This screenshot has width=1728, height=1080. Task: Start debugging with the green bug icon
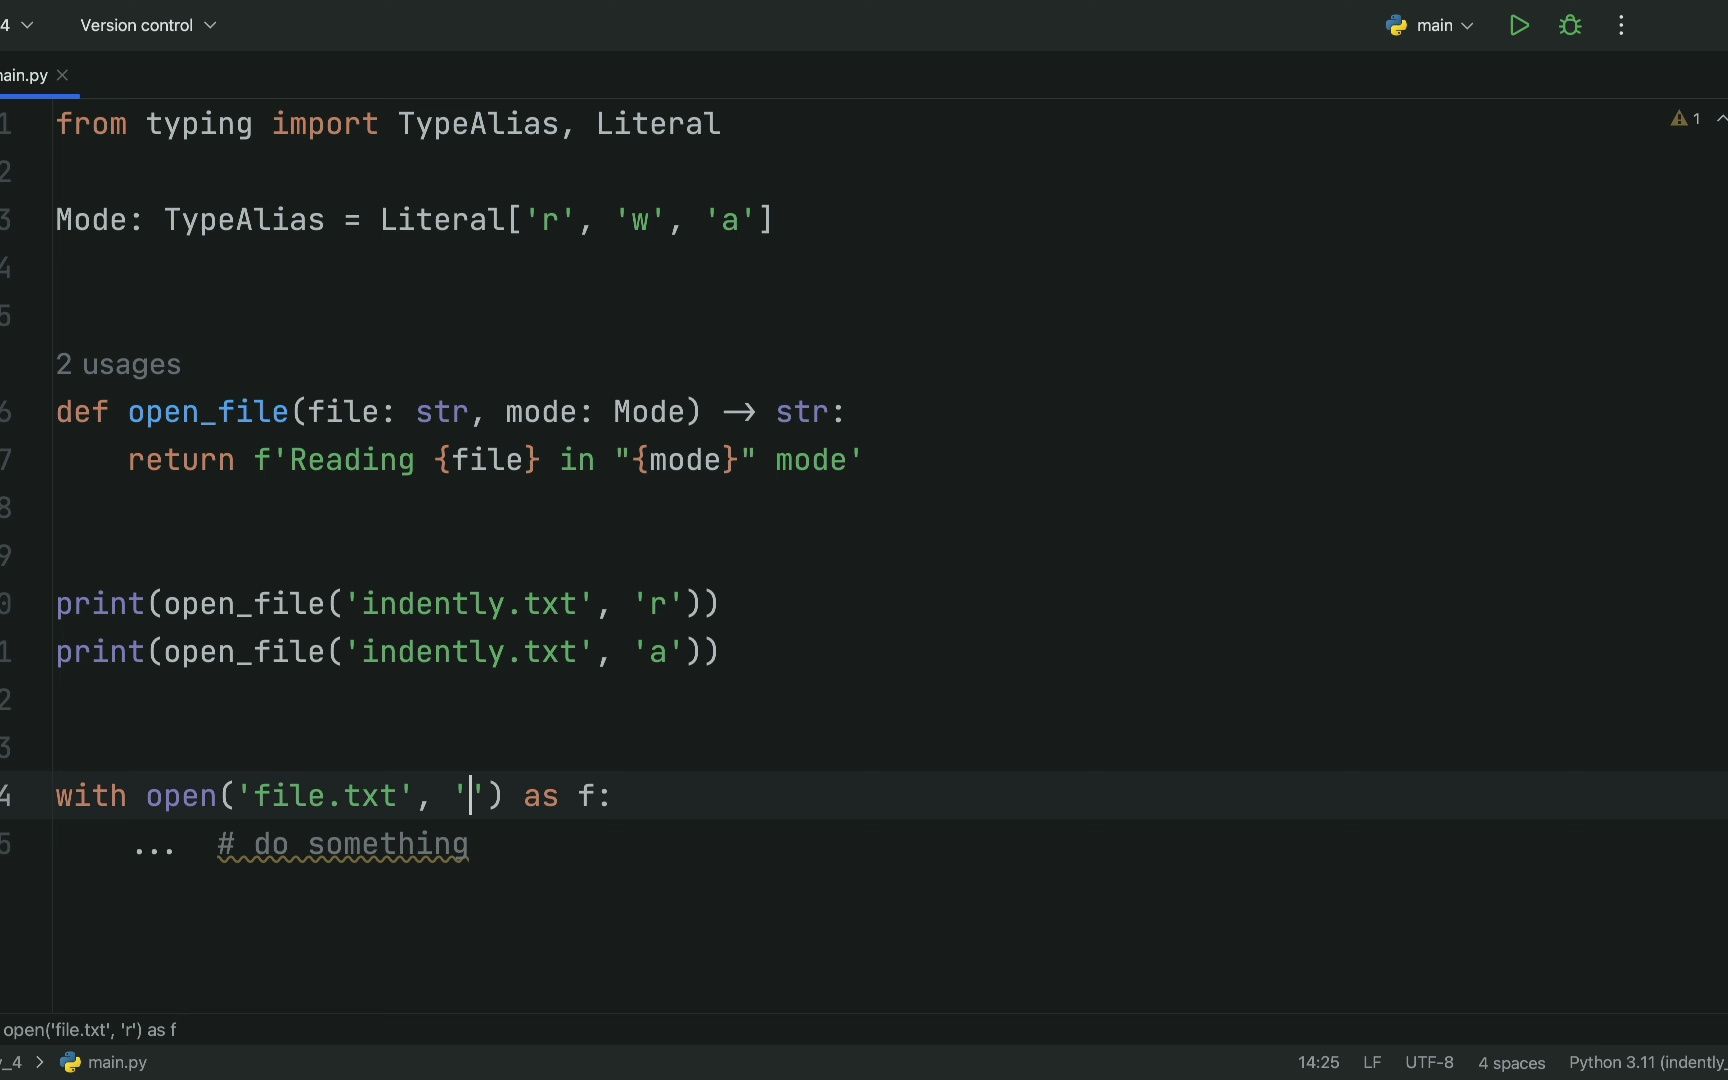(1571, 26)
